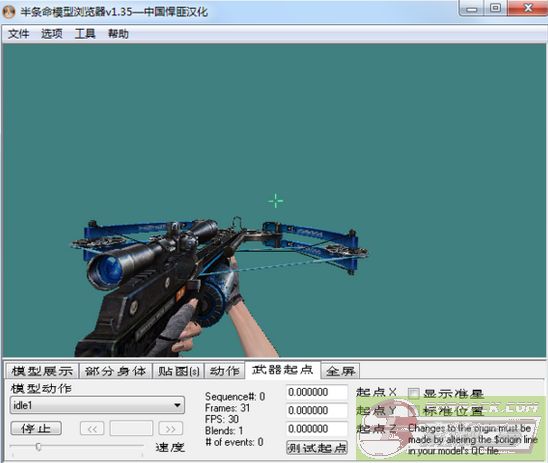
Task: Select the 武器起点 tab
Action: click(282, 370)
